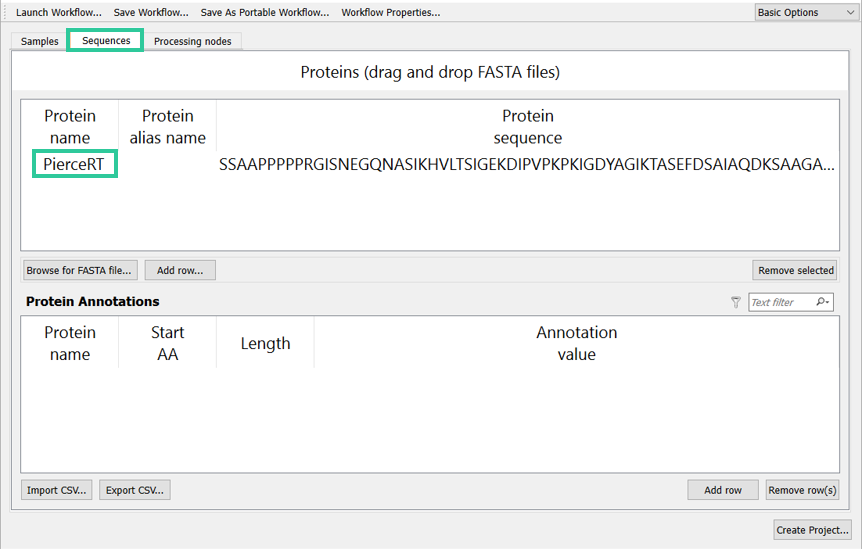Viewport: 862px width, 549px height.
Task: Click the magnifier search icon in Text filter
Action: tap(822, 302)
